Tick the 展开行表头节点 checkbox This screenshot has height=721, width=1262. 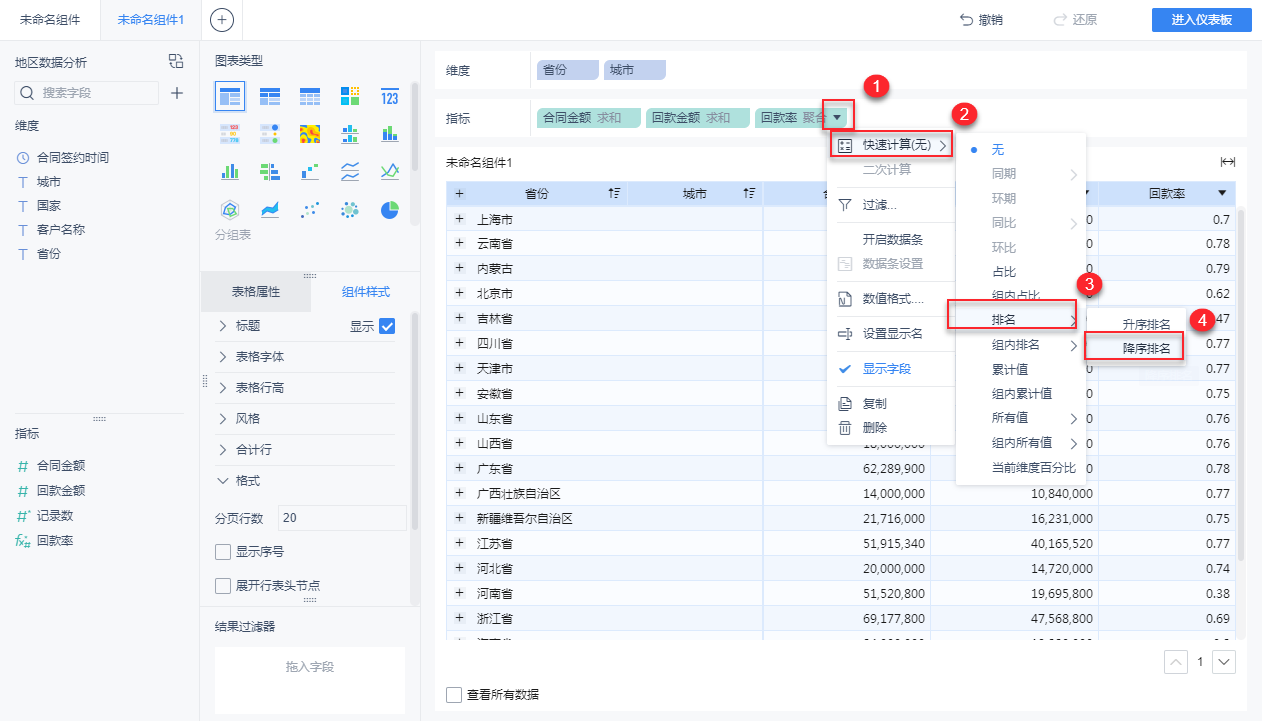223,585
